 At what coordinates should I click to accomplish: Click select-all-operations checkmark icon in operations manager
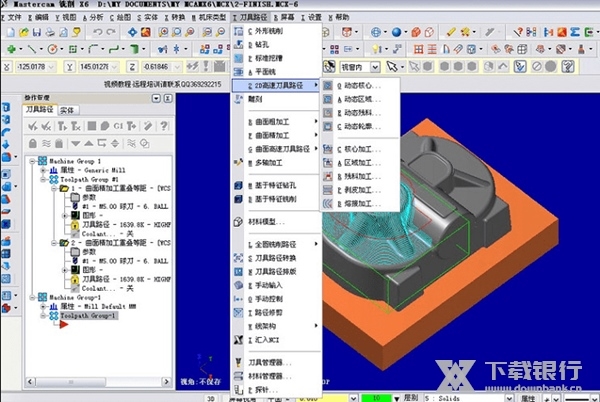click(33, 125)
